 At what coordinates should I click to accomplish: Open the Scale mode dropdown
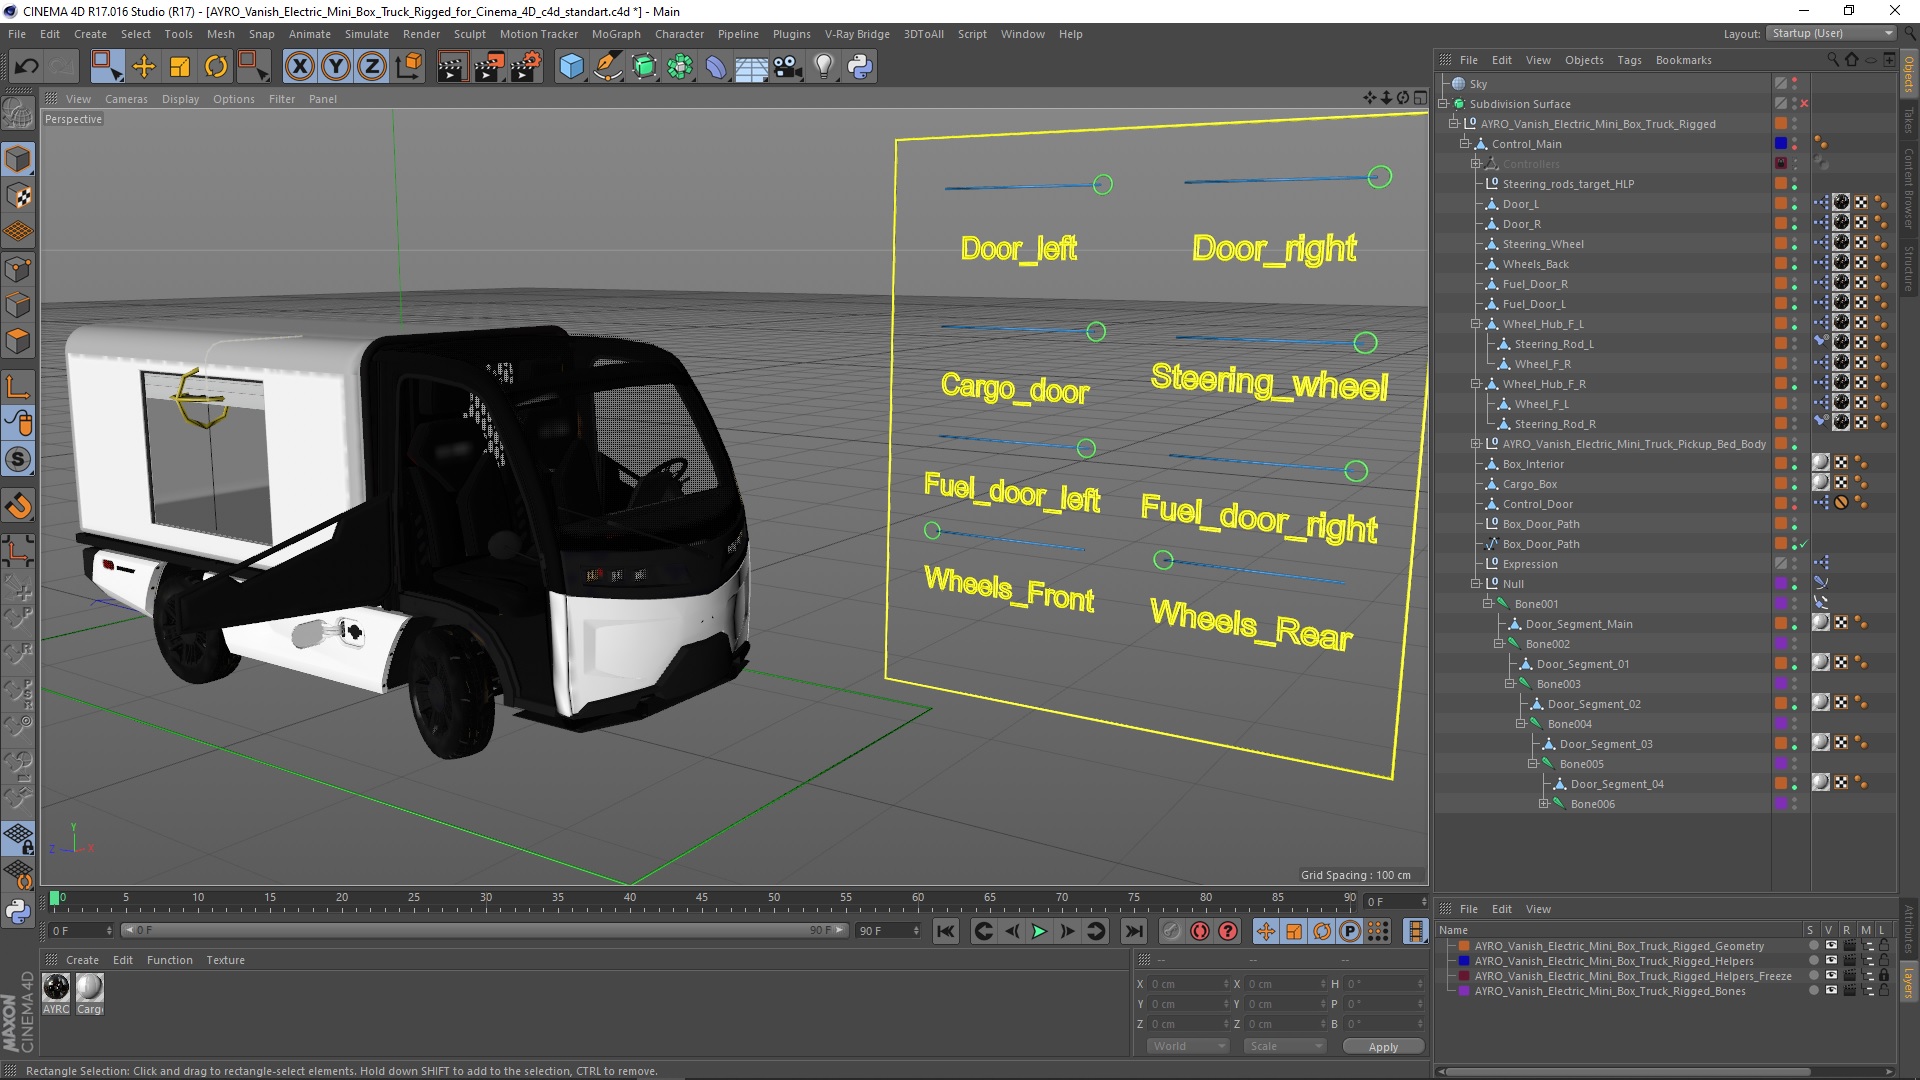point(1284,1046)
